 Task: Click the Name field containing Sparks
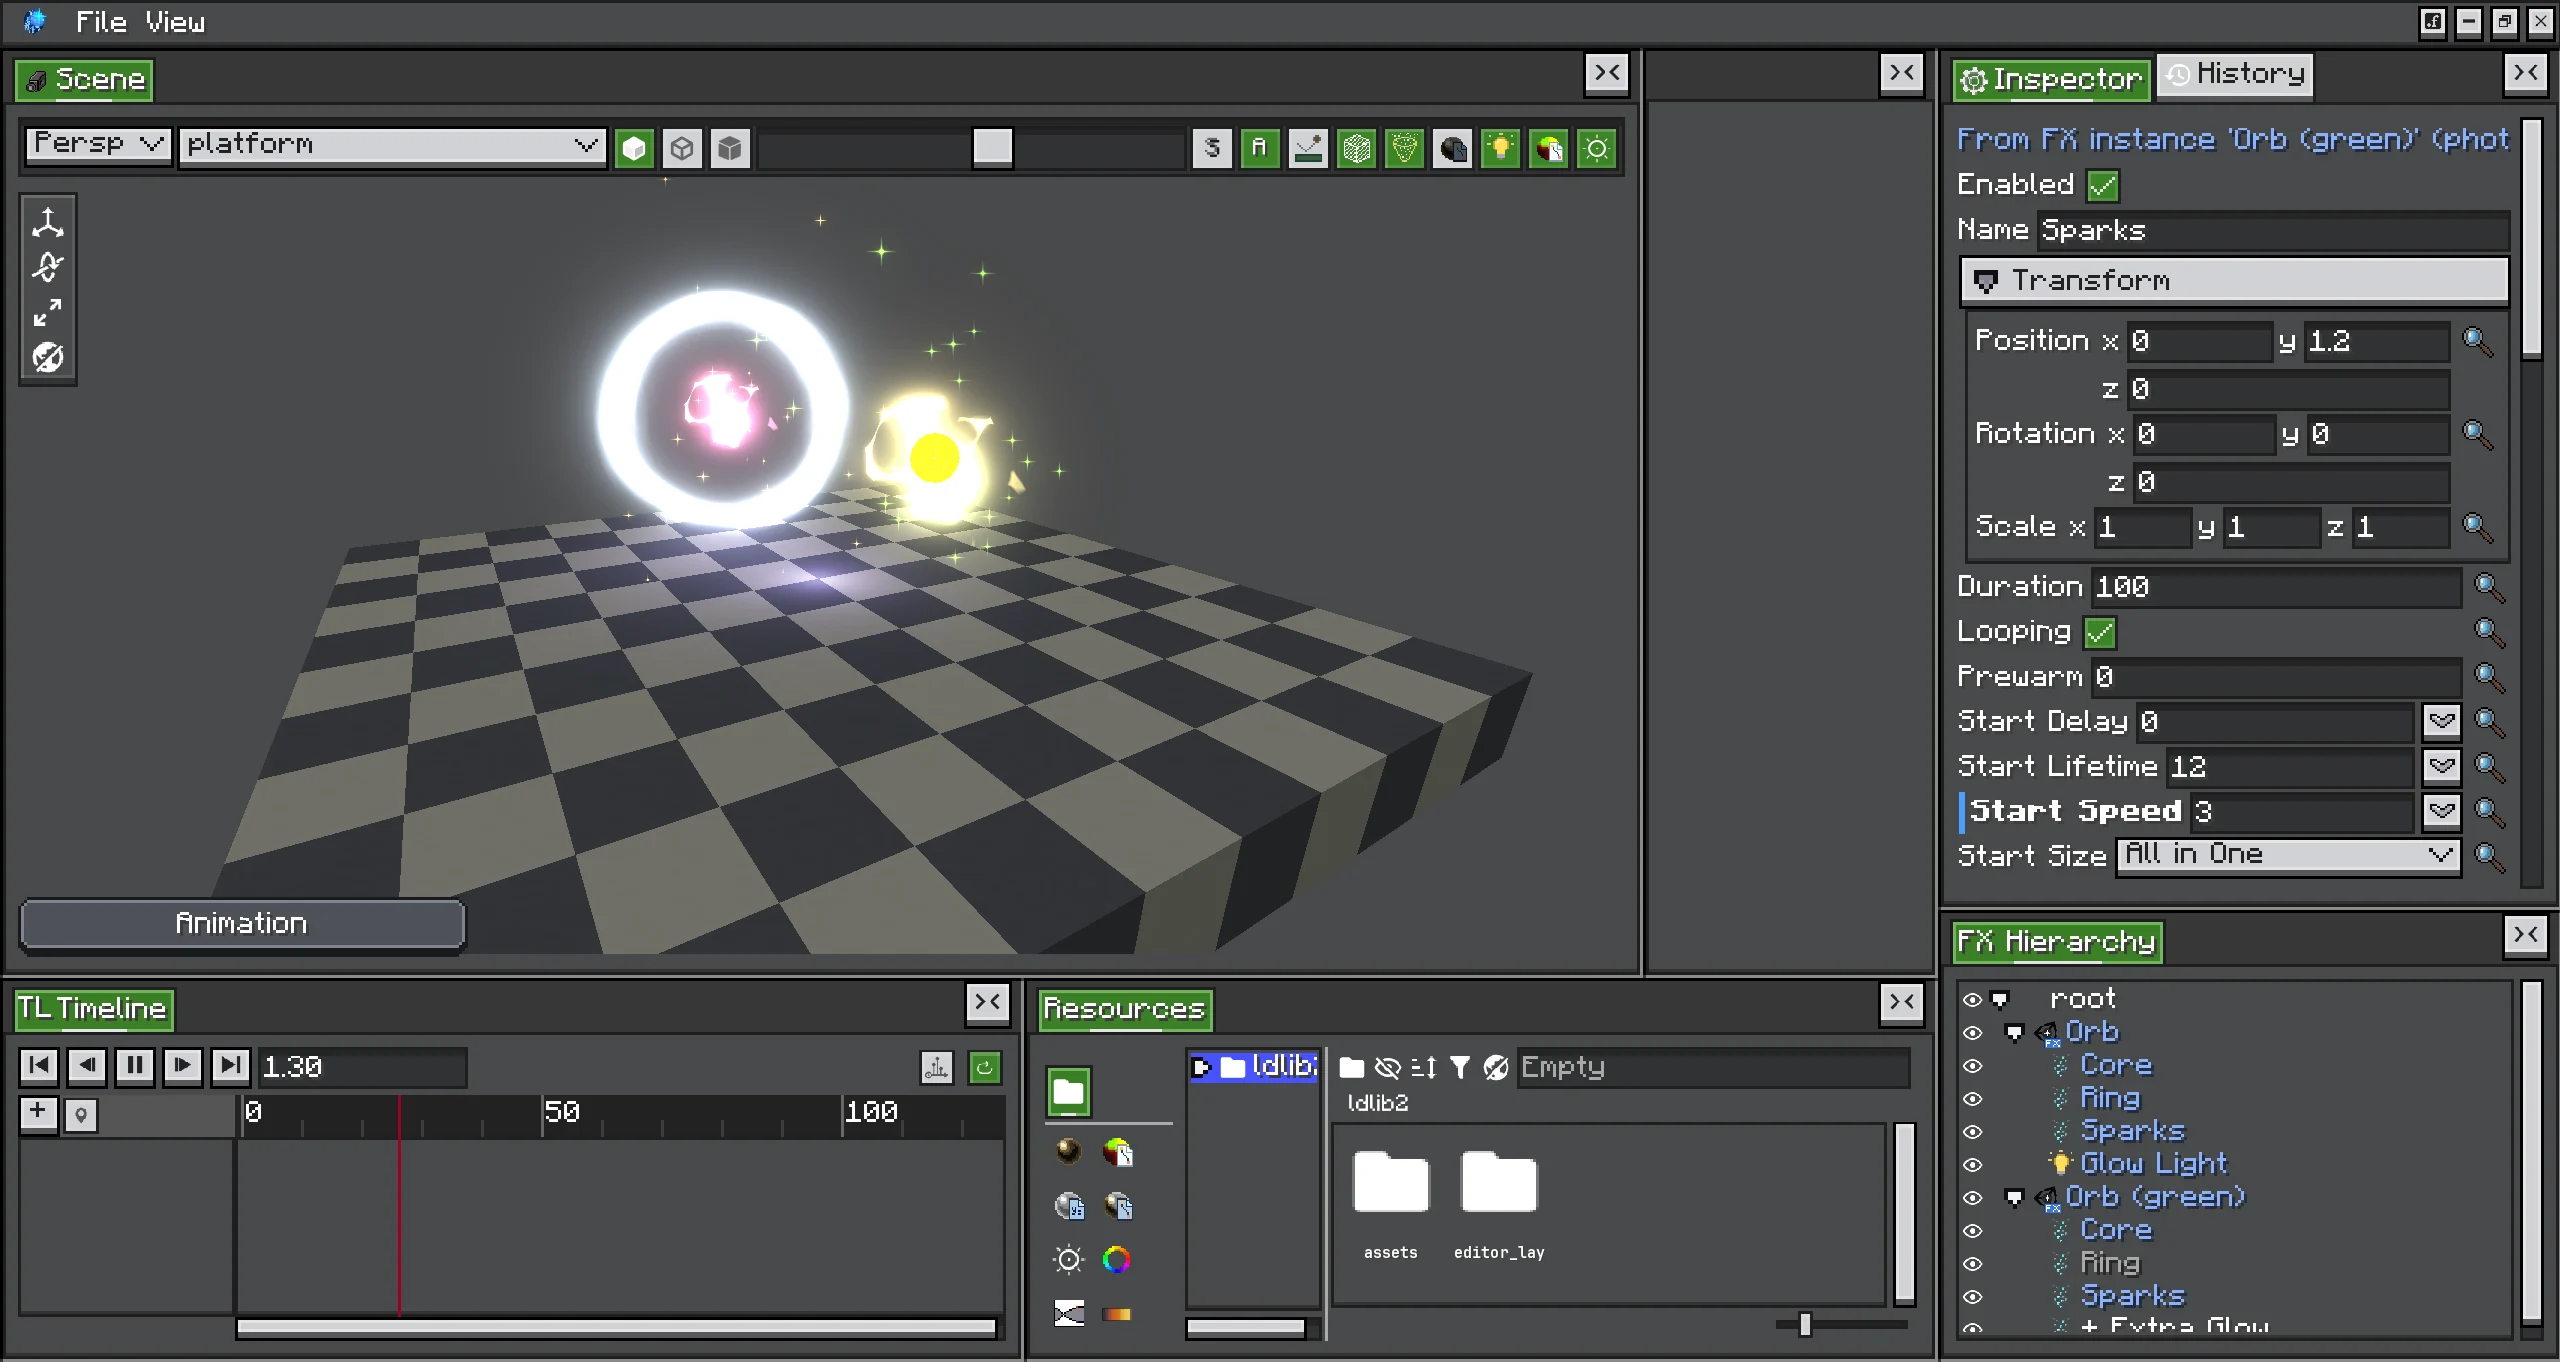(x=2273, y=230)
